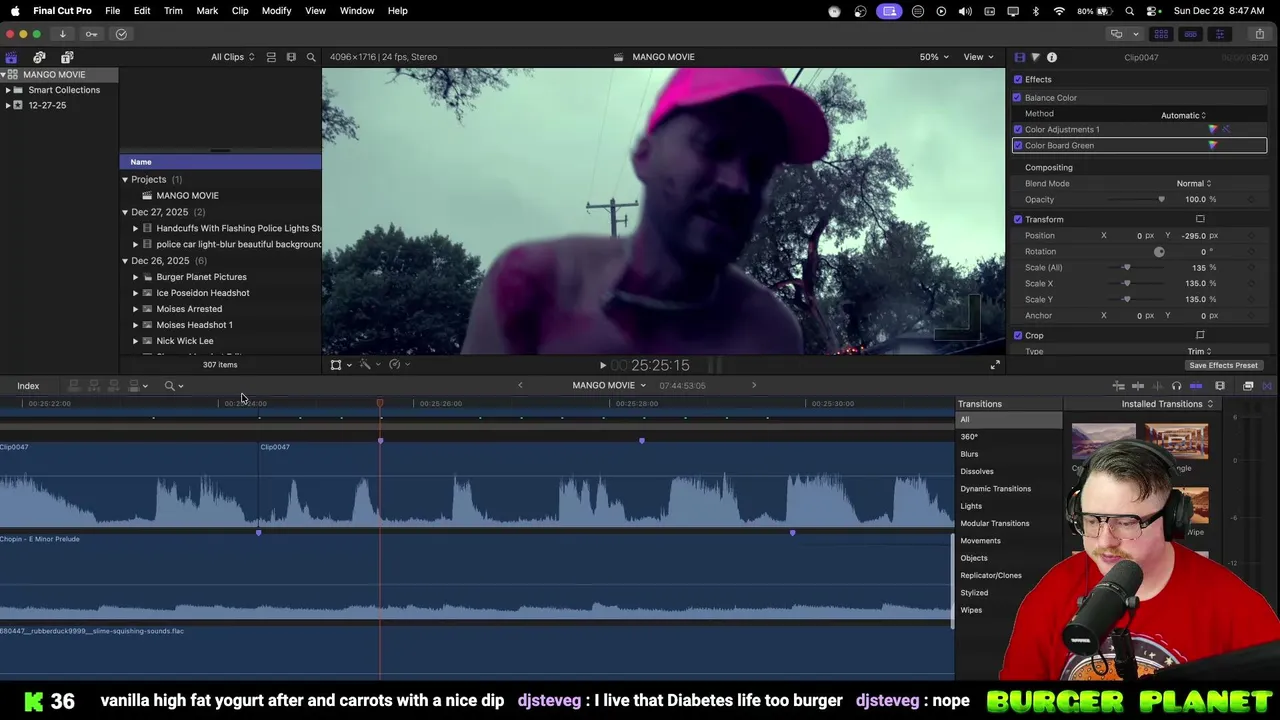This screenshot has height=720, width=1280.
Task: Open the Mark menu
Action: click(x=207, y=10)
